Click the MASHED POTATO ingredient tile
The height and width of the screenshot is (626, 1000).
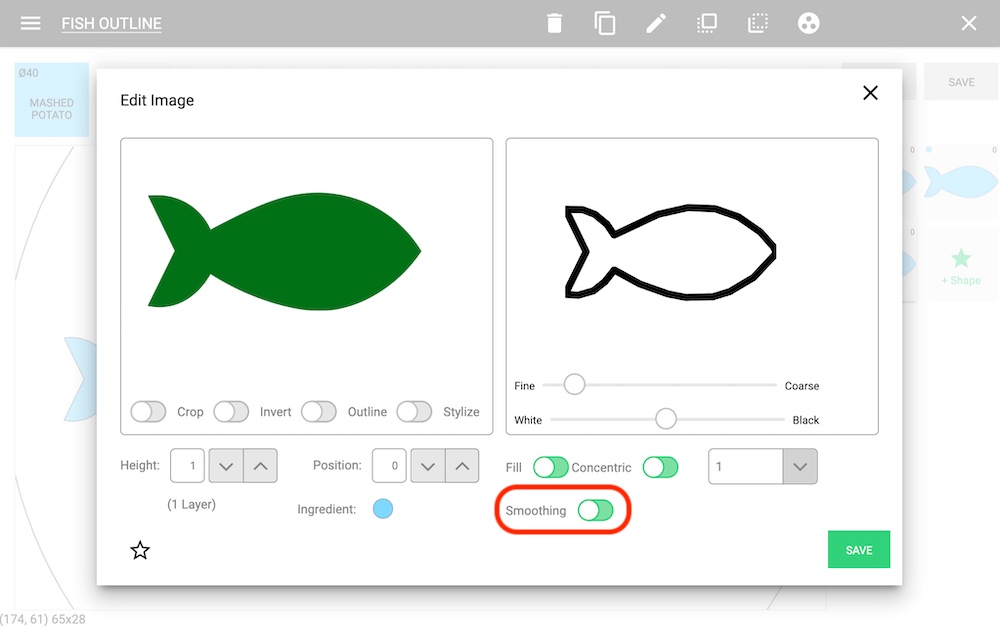pos(52,100)
